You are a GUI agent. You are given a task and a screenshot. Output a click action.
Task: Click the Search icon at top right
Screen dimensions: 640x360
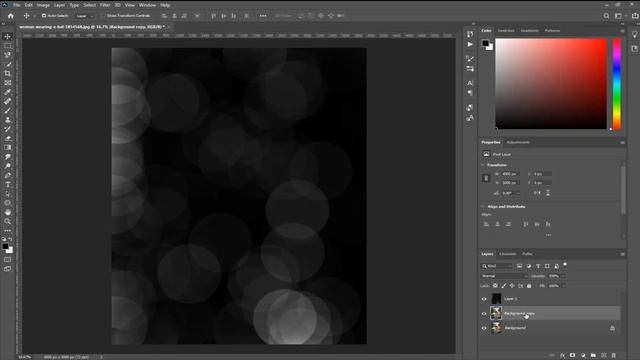pyautogui.click(x=606, y=16)
